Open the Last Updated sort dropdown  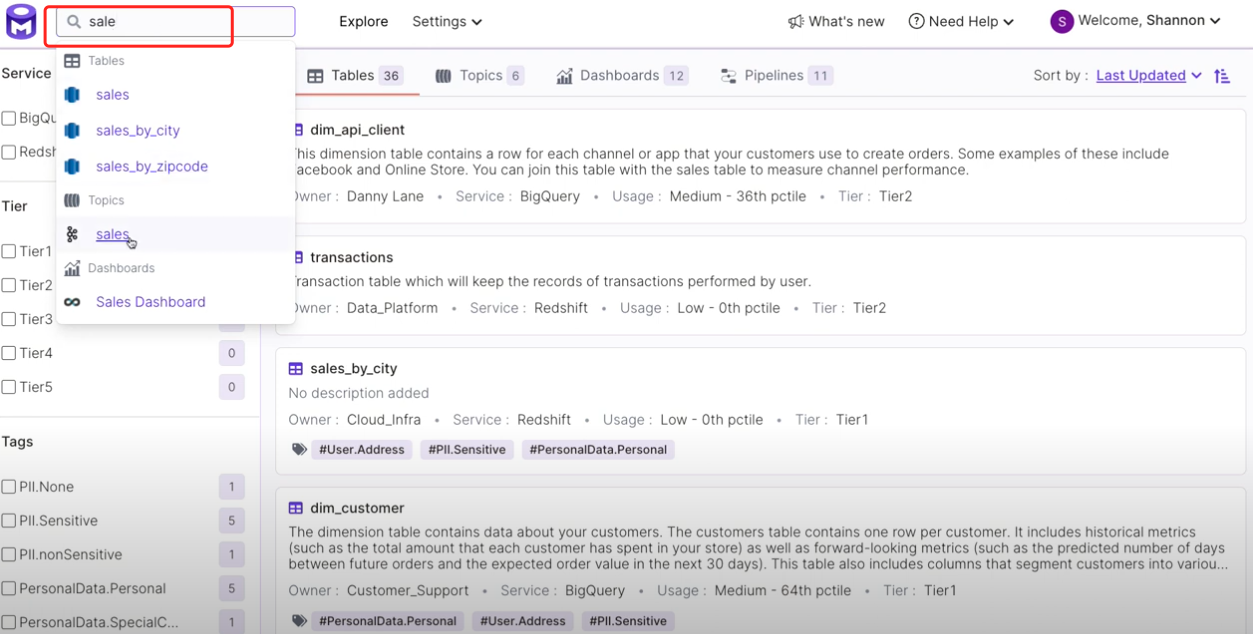1148,76
